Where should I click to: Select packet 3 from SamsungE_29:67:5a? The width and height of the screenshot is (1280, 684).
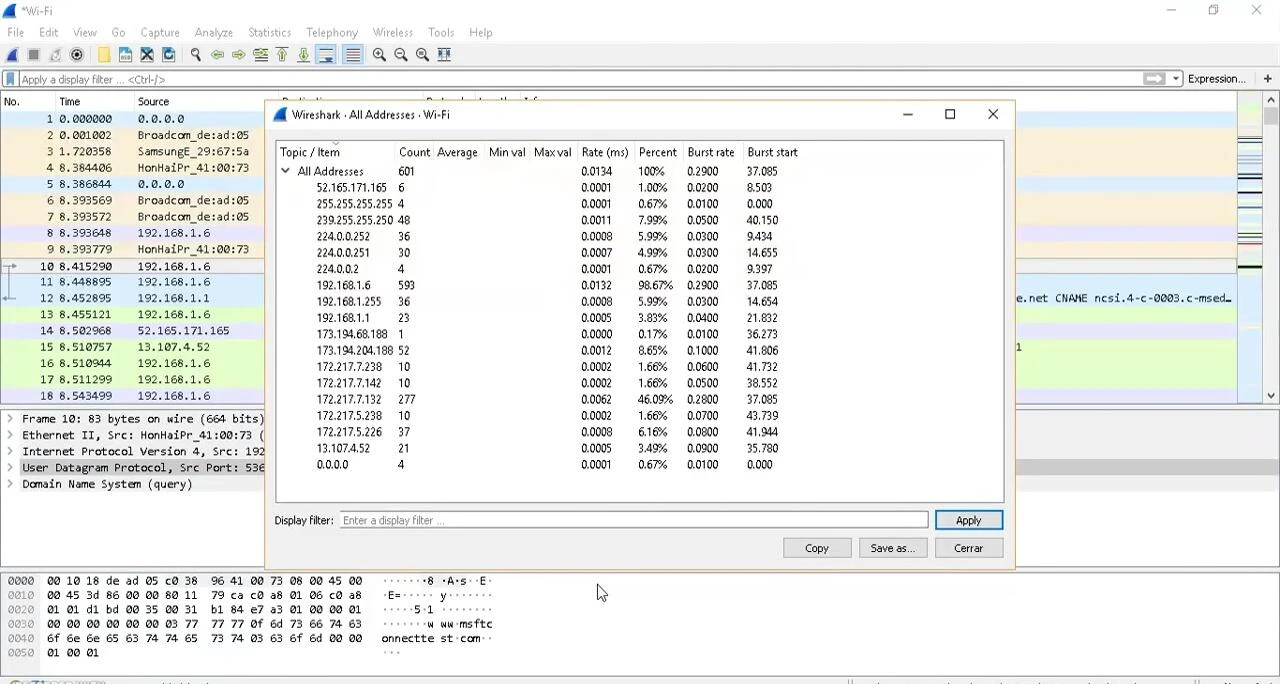click(x=132, y=152)
